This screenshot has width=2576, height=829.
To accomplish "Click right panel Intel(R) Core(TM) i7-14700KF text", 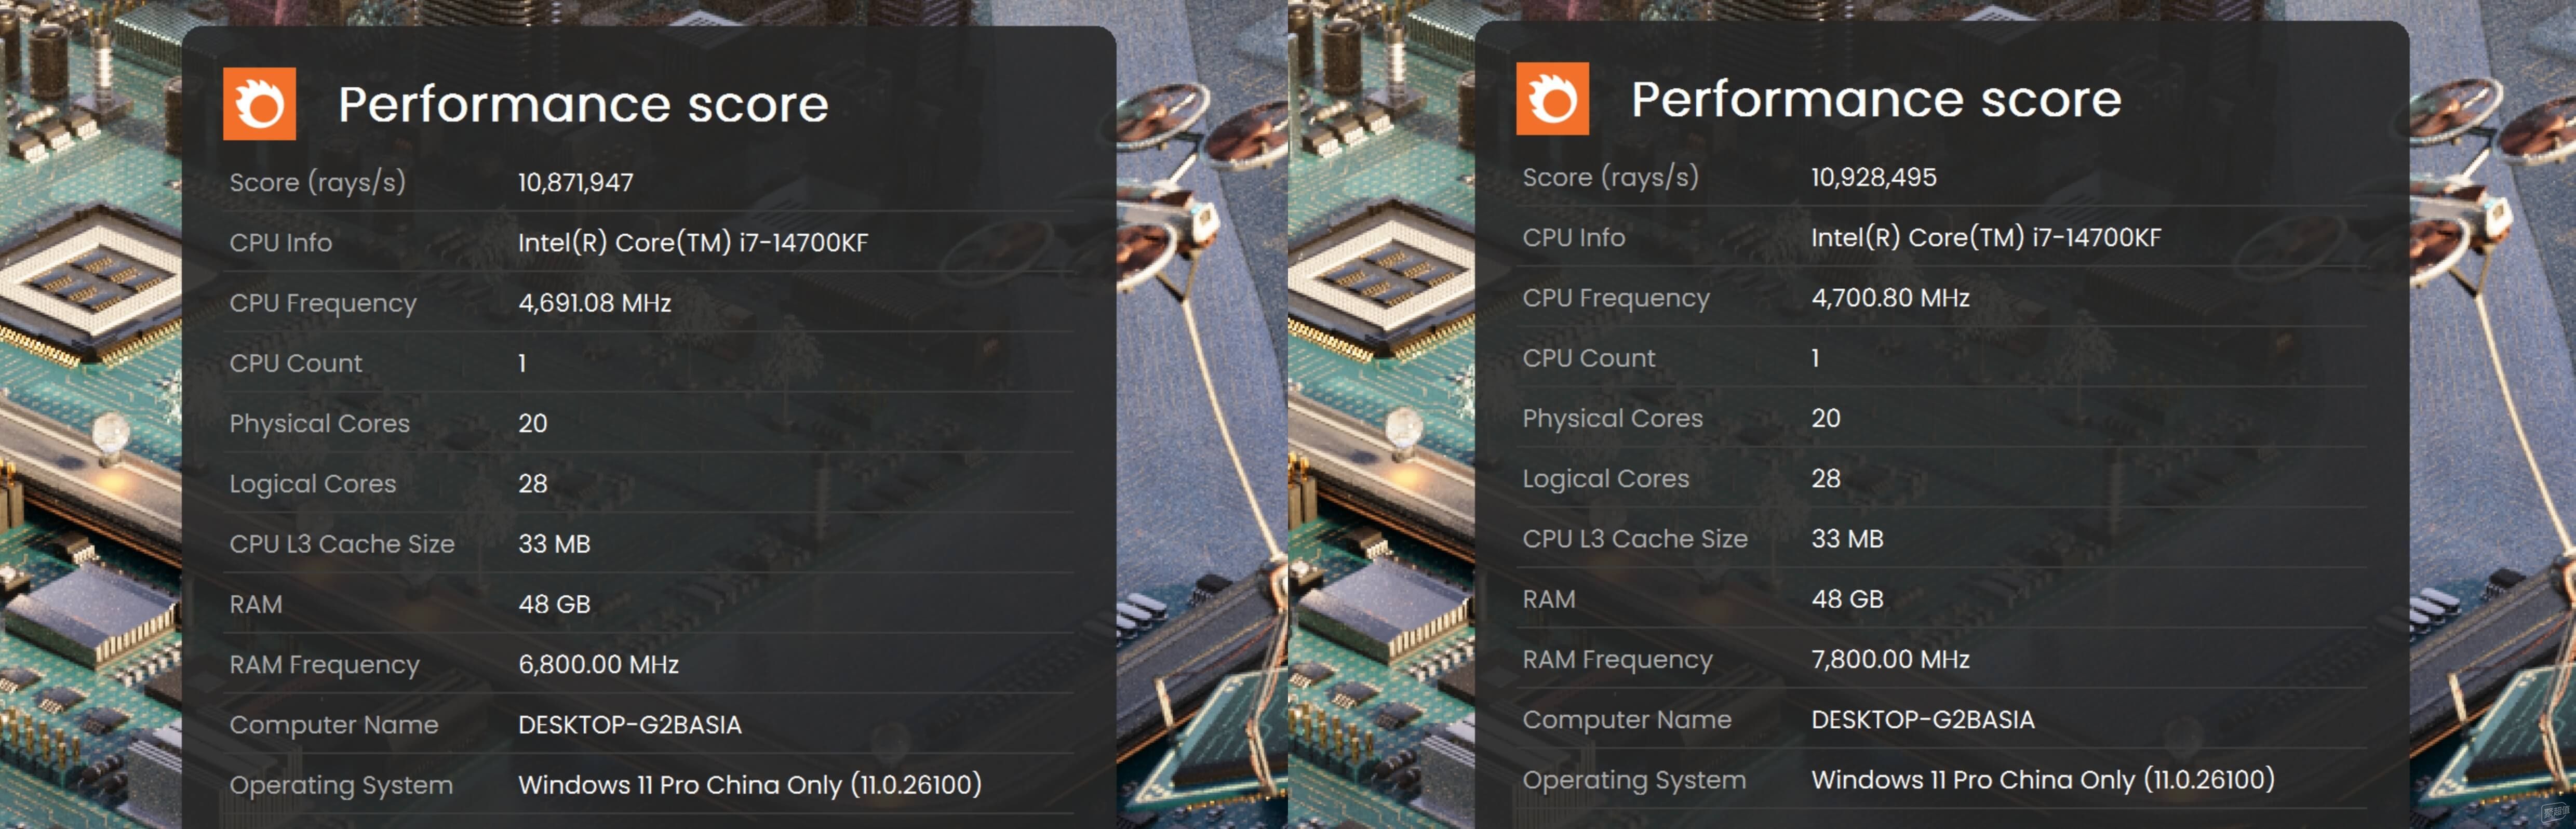I will click(1986, 238).
